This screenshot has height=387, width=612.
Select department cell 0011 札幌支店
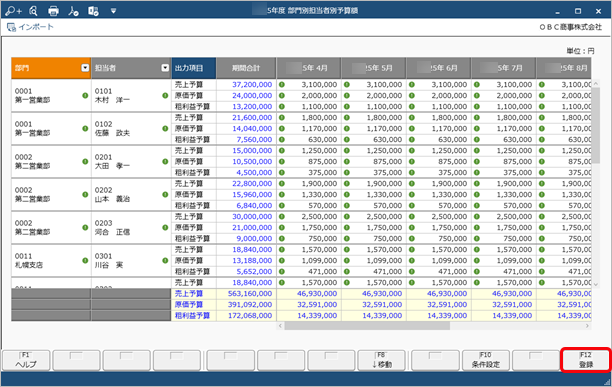pyautogui.click(x=51, y=260)
